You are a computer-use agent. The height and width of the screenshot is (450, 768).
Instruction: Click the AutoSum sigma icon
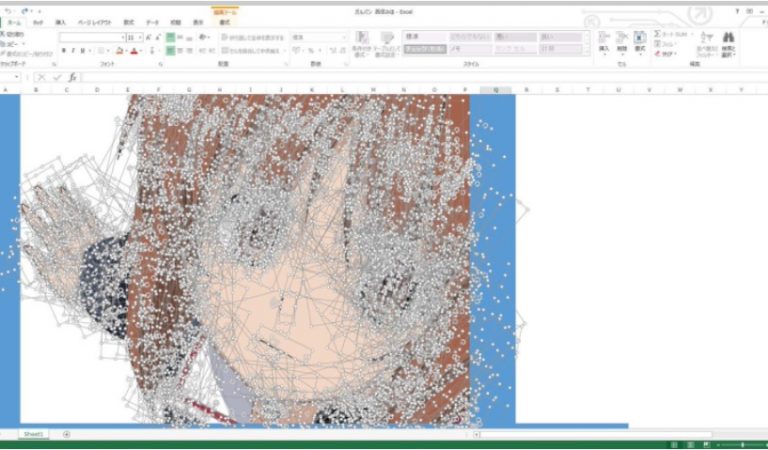(x=657, y=34)
